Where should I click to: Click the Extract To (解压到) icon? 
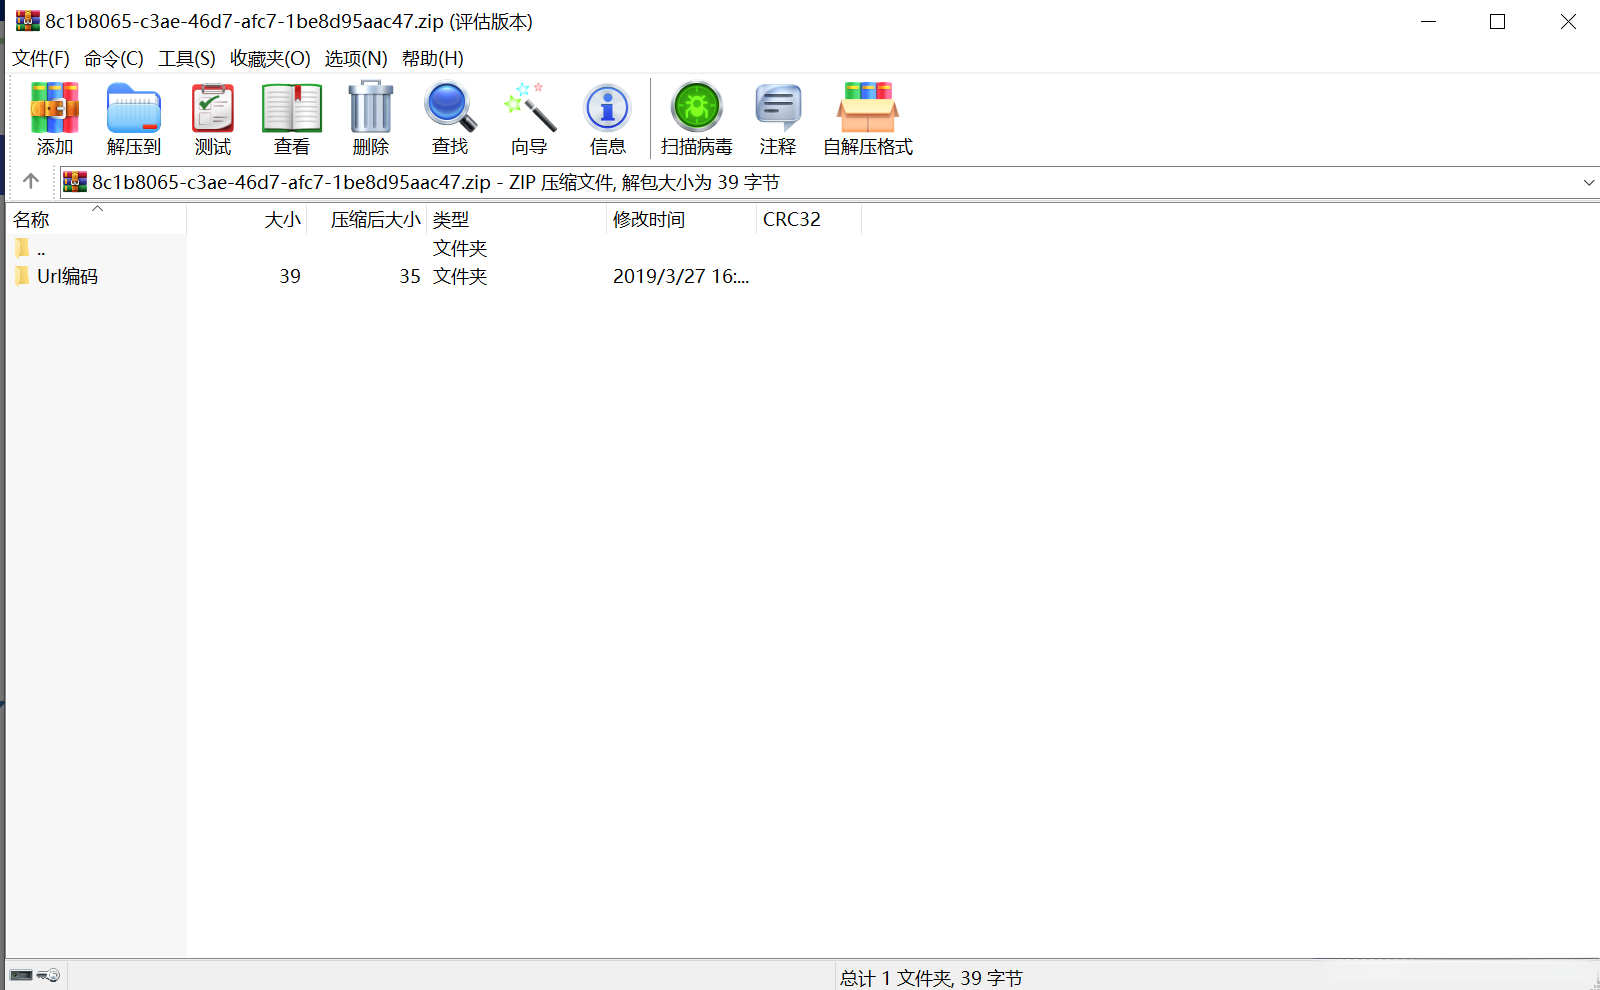[x=134, y=118]
